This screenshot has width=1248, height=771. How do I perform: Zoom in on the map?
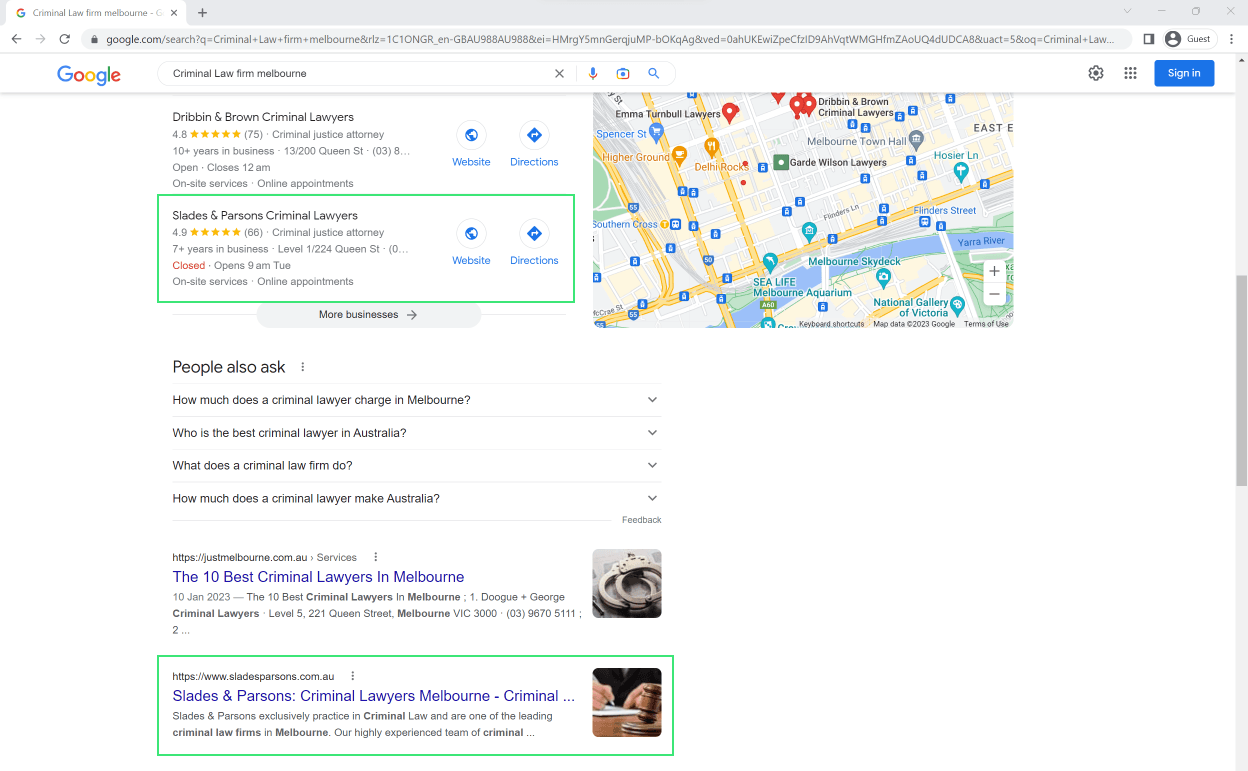(x=994, y=270)
